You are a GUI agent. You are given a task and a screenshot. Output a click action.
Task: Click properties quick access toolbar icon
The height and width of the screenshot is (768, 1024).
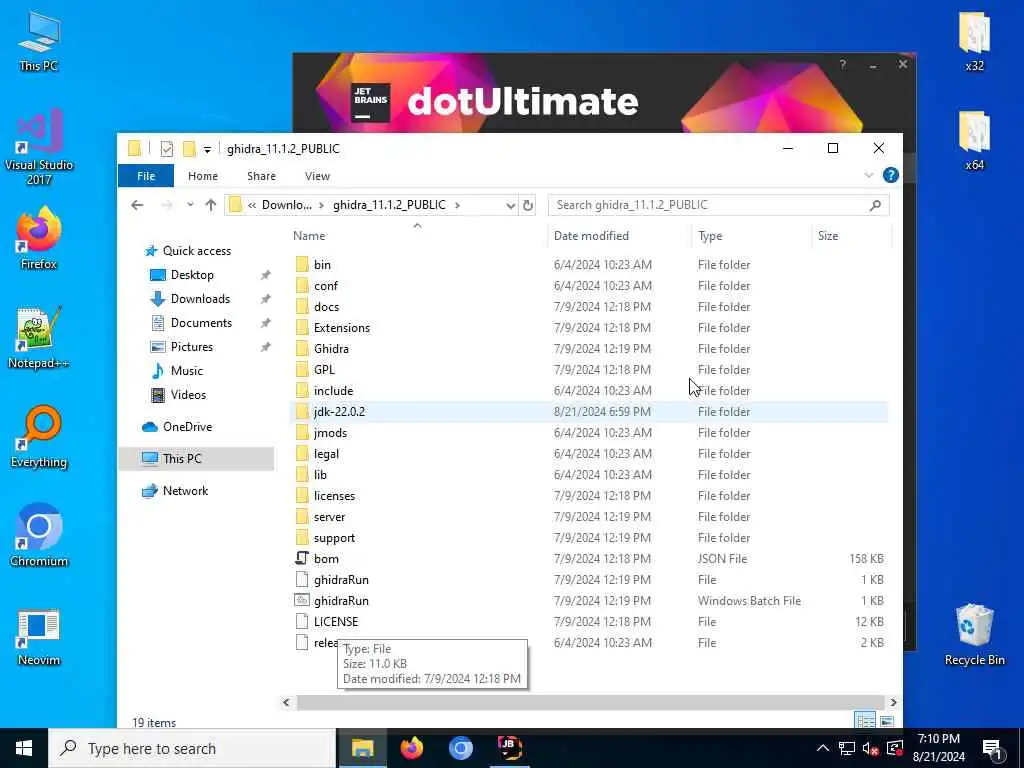click(167, 149)
